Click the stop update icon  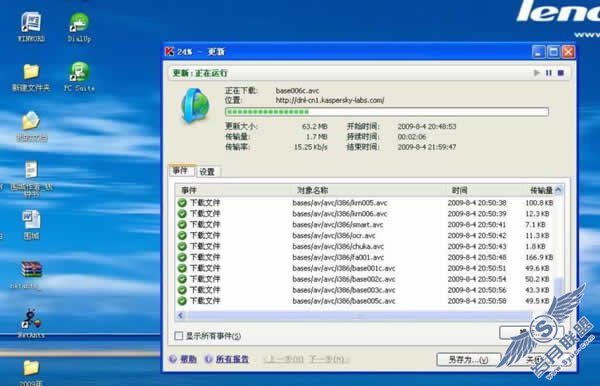[561, 73]
